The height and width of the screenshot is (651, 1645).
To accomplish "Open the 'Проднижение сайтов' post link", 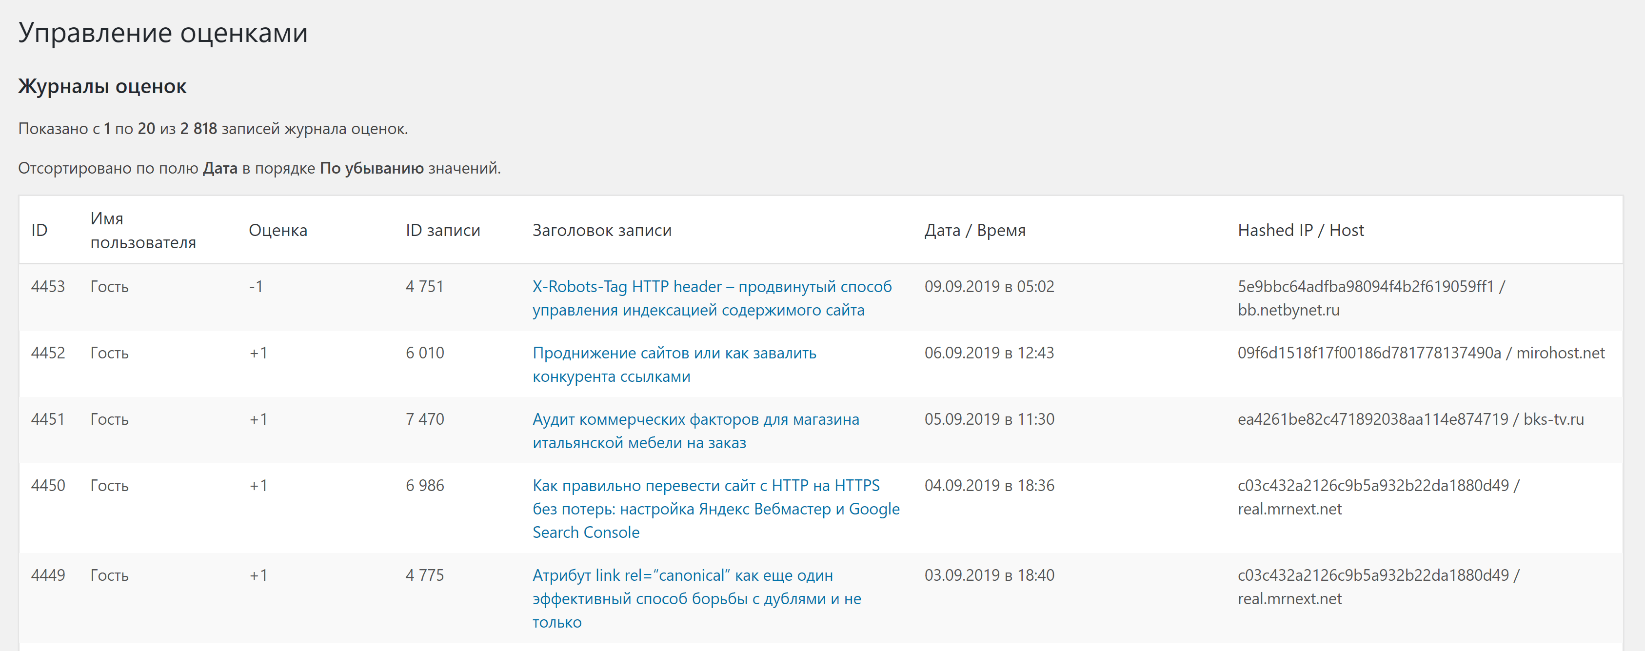I will (674, 353).
